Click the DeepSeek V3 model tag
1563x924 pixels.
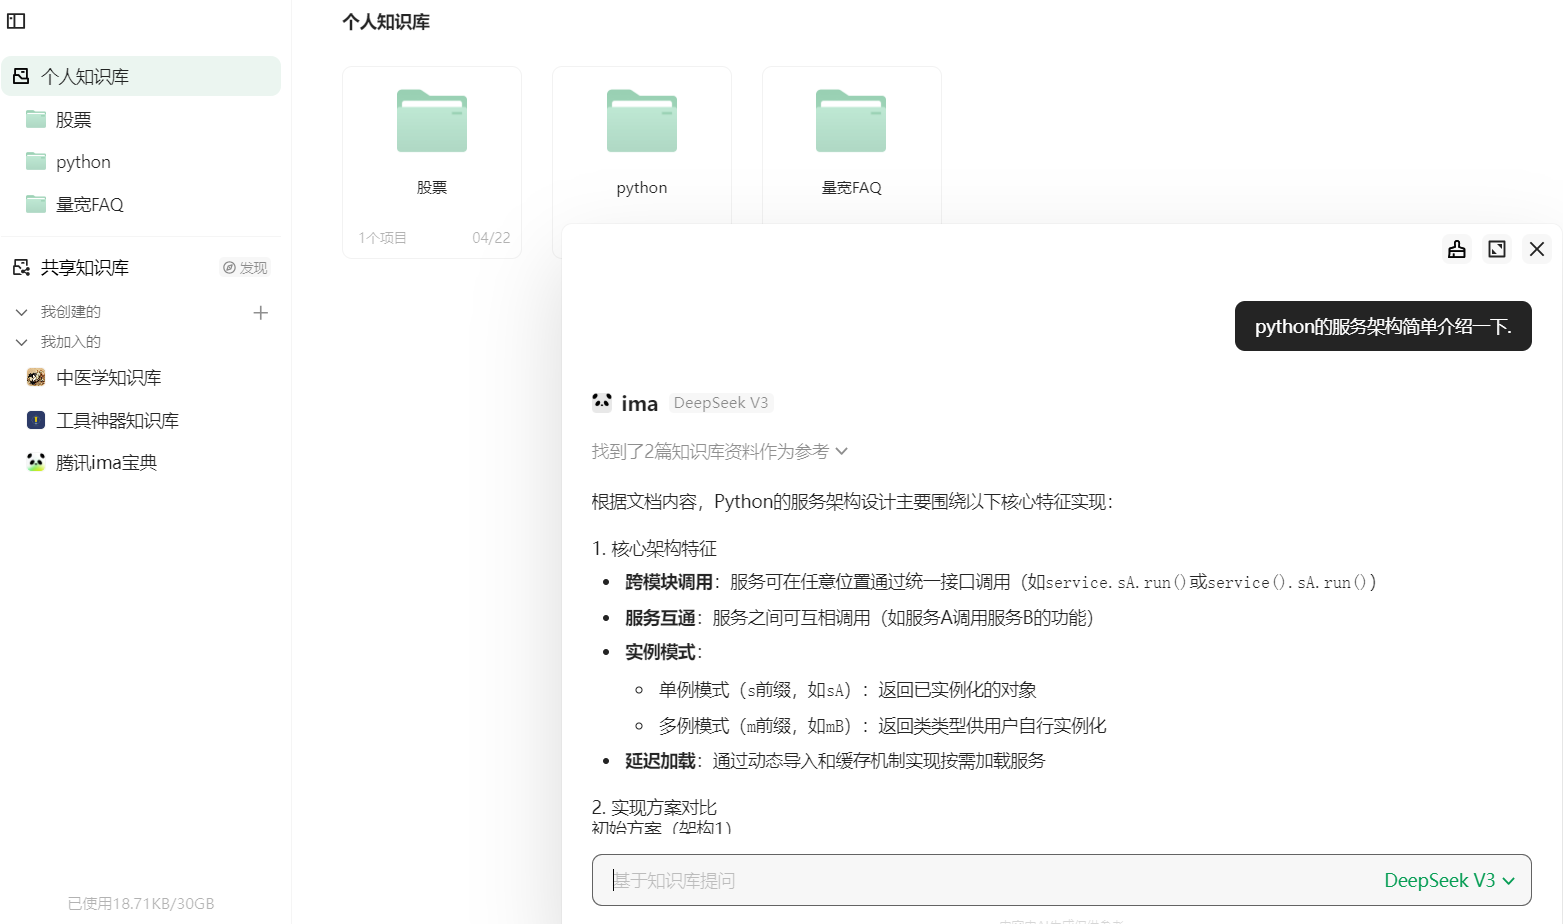click(x=721, y=403)
